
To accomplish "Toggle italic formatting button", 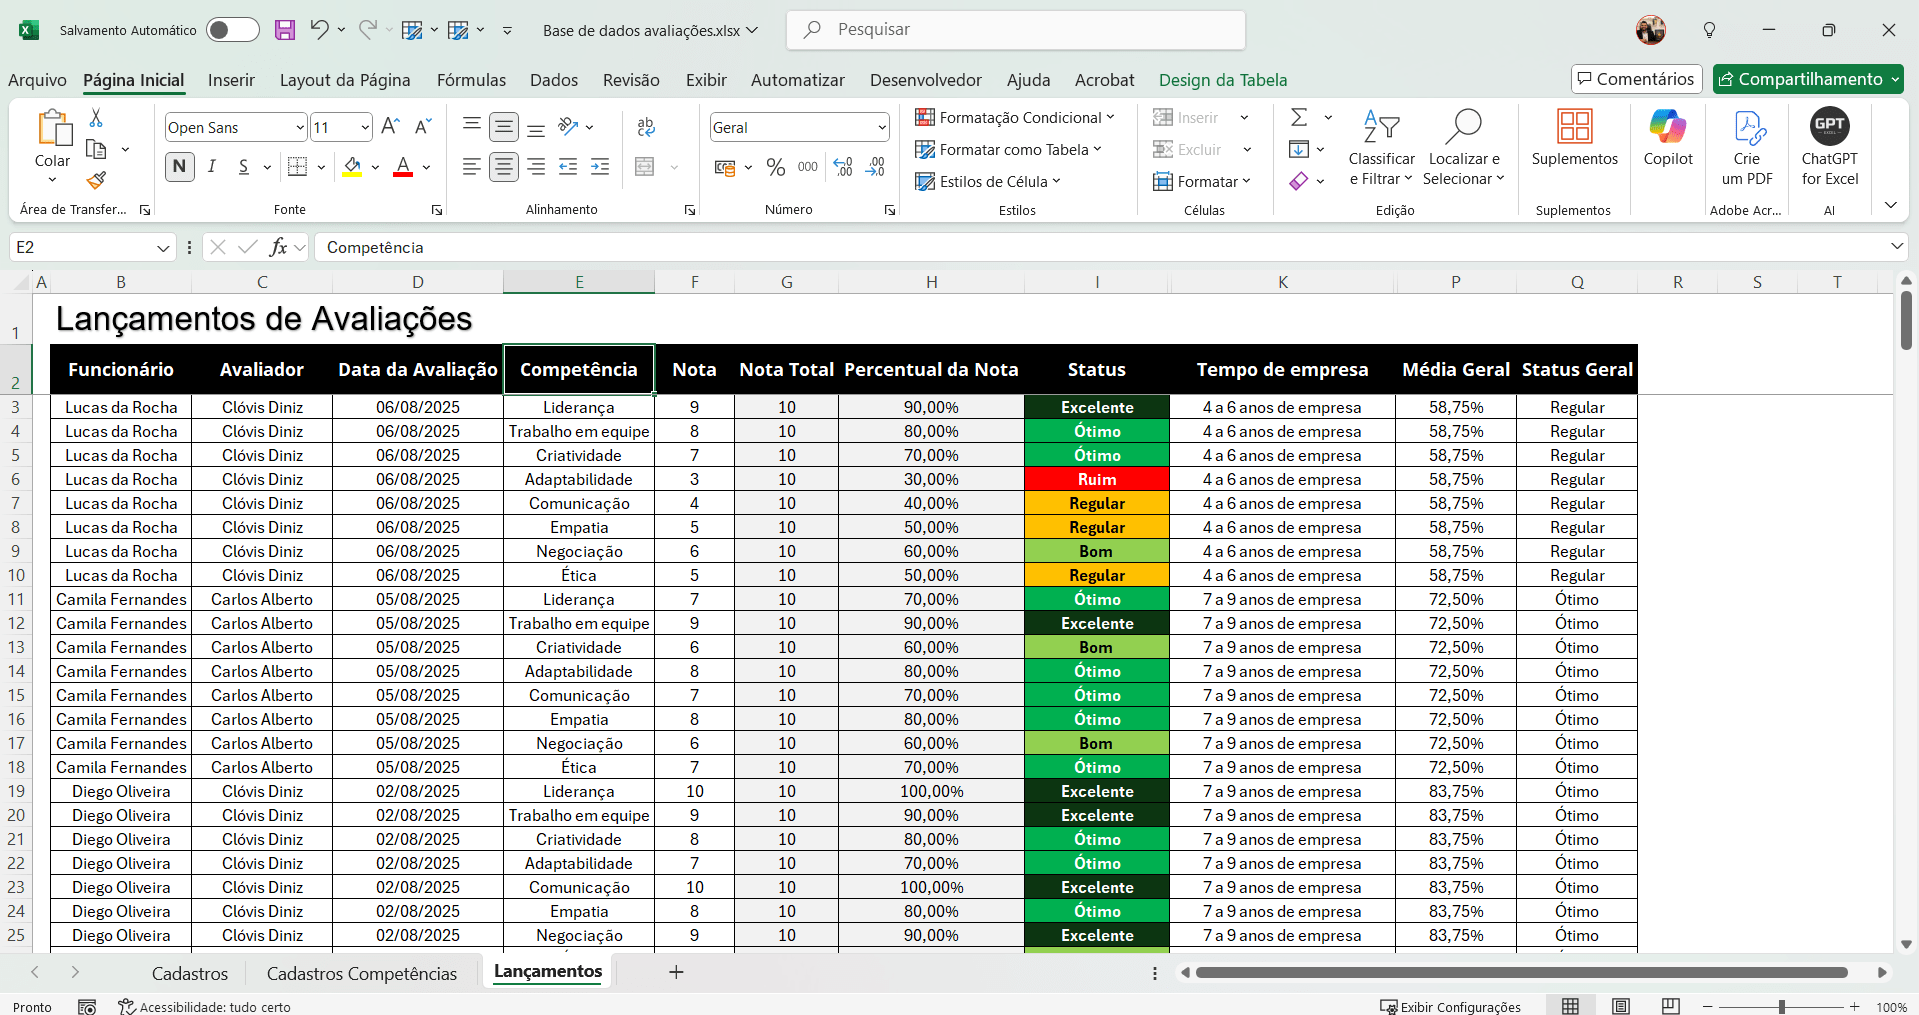I will [212, 167].
